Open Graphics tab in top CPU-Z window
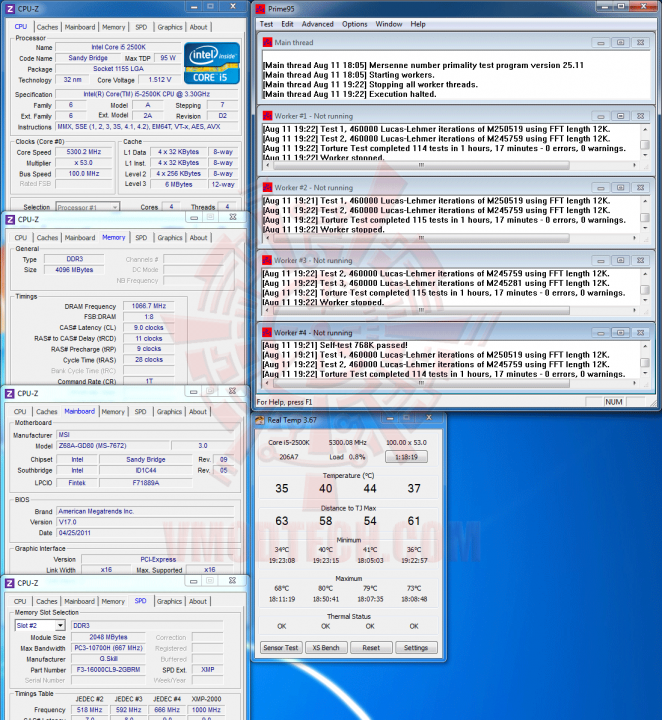This screenshot has height=720, width=662. (x=170, y=27)
